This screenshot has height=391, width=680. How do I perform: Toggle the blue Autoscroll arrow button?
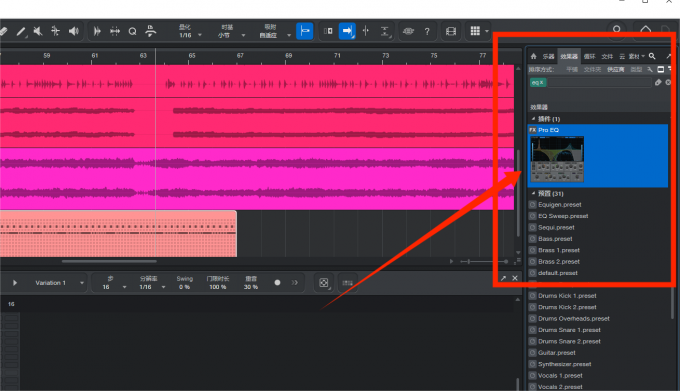pyautogui.click(x=347, y=31)
